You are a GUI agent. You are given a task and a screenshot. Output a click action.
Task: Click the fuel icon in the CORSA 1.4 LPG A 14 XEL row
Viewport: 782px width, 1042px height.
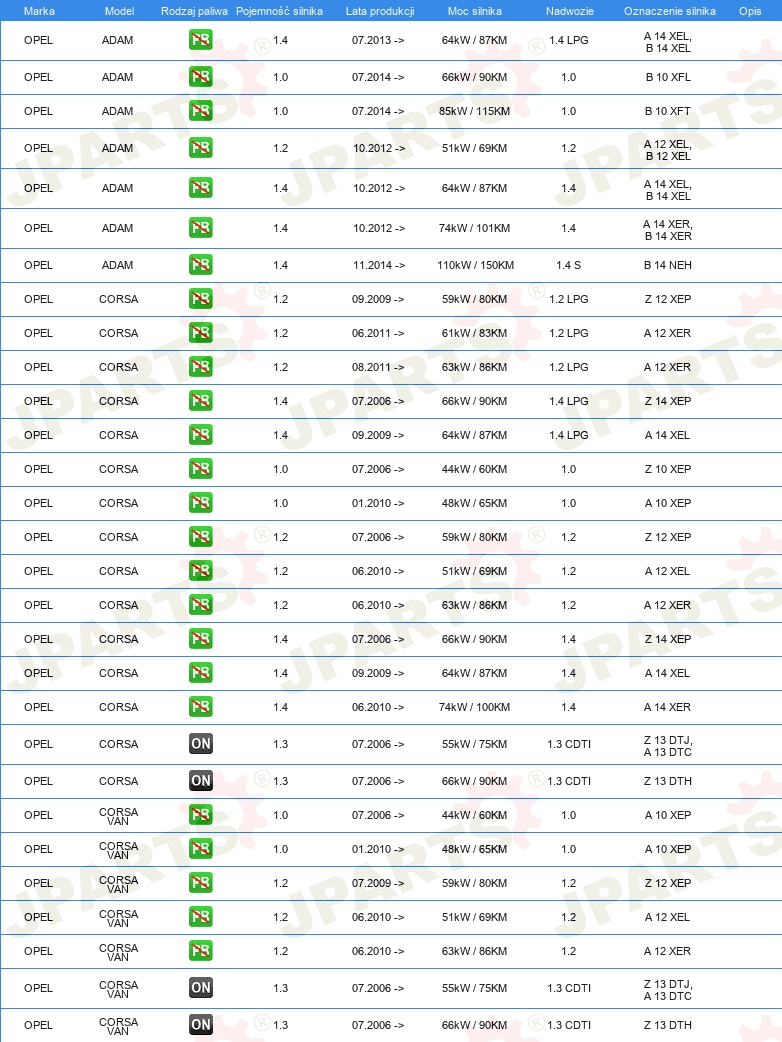[201, 435]
